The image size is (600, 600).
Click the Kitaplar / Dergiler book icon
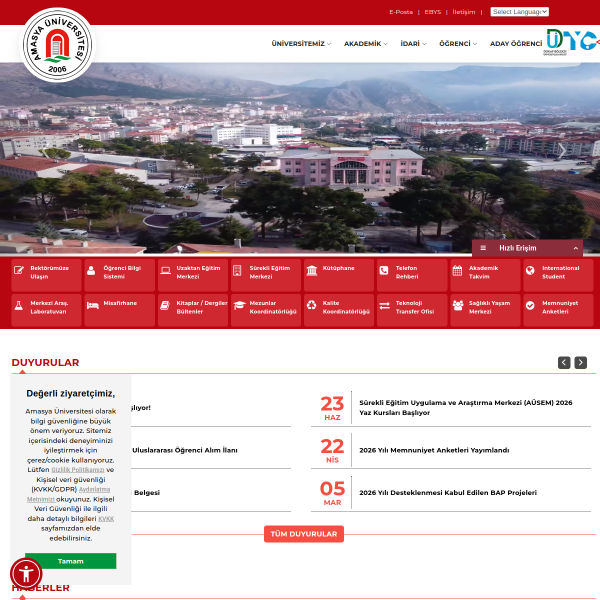click(x=165, y=305)
